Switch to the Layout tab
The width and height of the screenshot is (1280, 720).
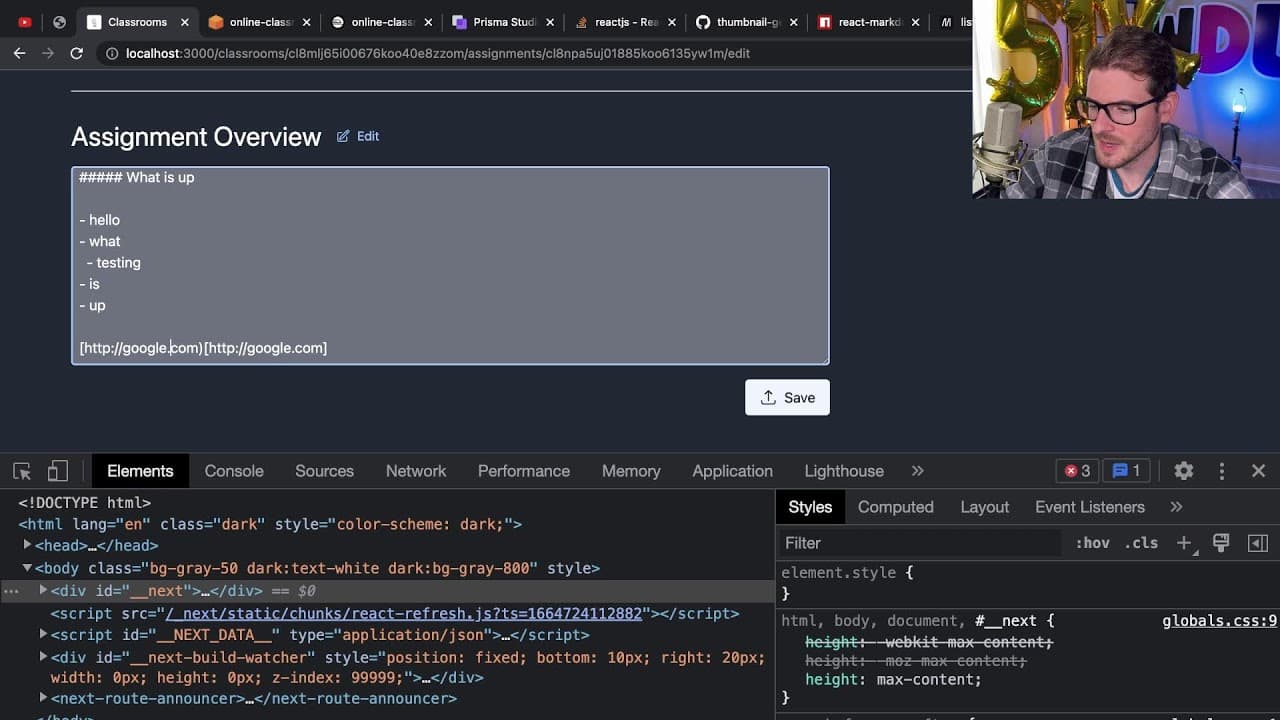click(x=985, y=507)
